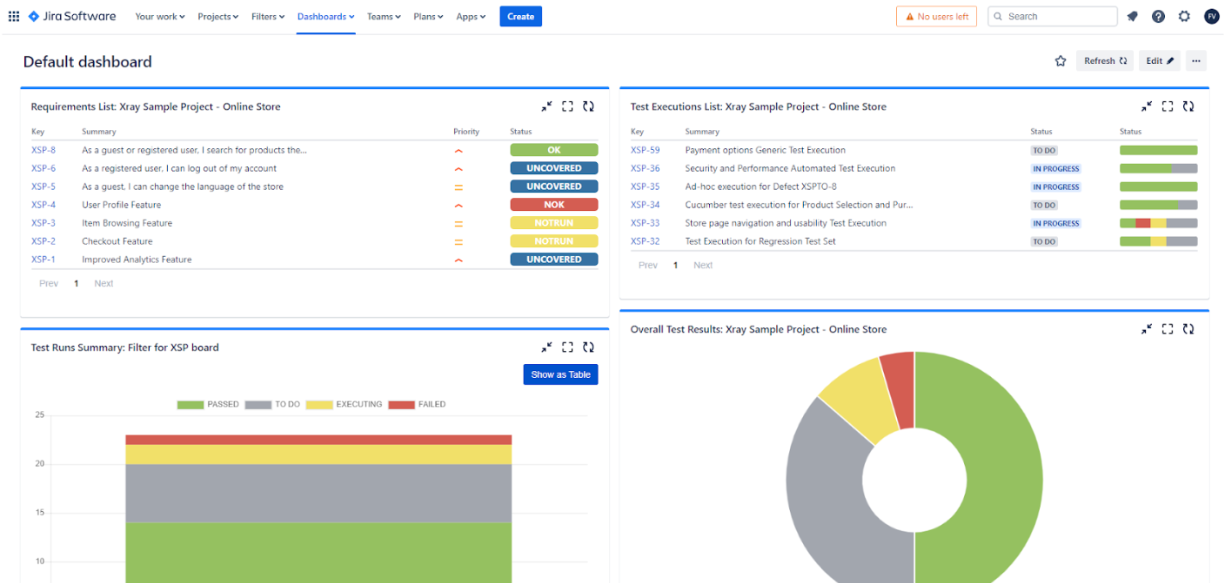Open notifications via the bell icon

[x=1134, y=16]
